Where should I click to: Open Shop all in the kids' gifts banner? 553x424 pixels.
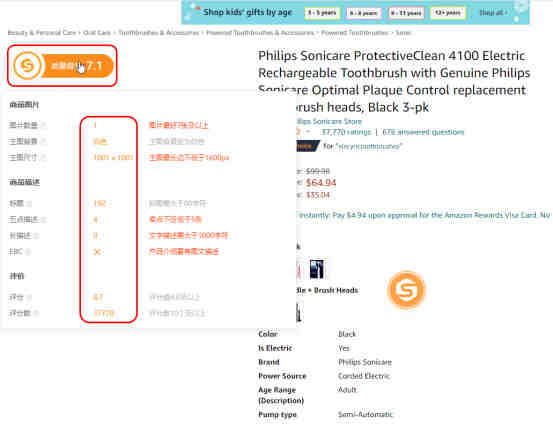point(493,13)
